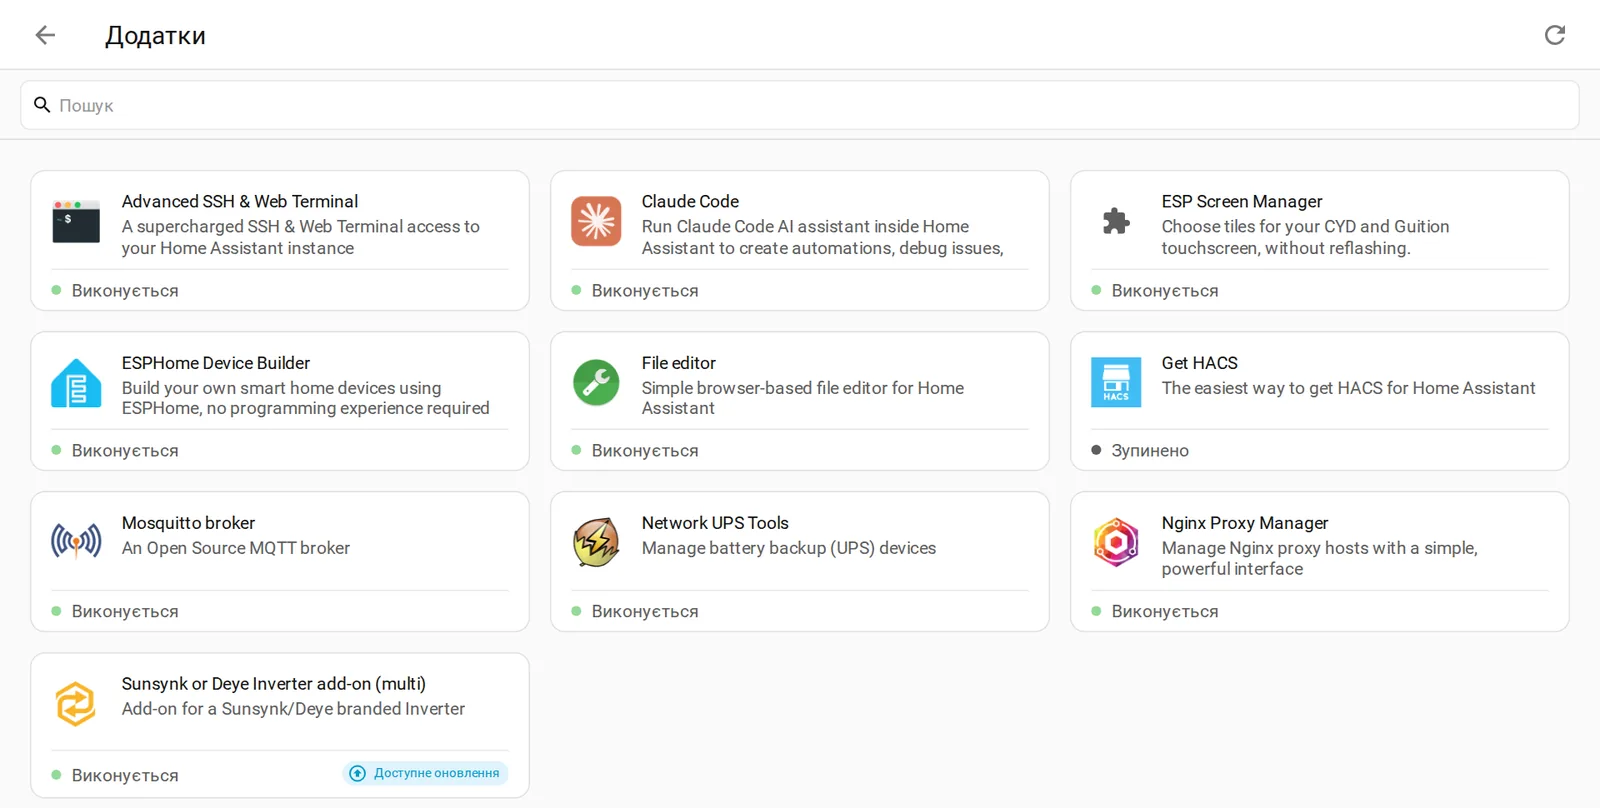Click the Виконується status on File editor
This screenshot has width=1600, height=808.
point(645,451)
